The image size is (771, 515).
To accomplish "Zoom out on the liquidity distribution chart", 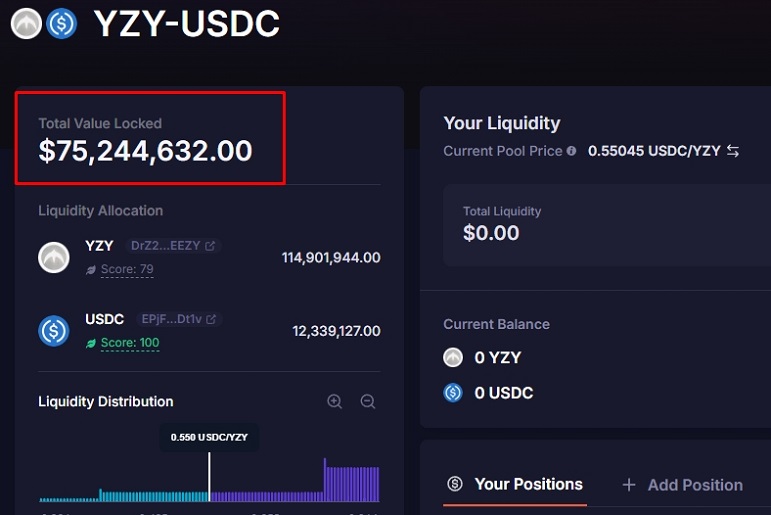I will (x=368, y=401).
